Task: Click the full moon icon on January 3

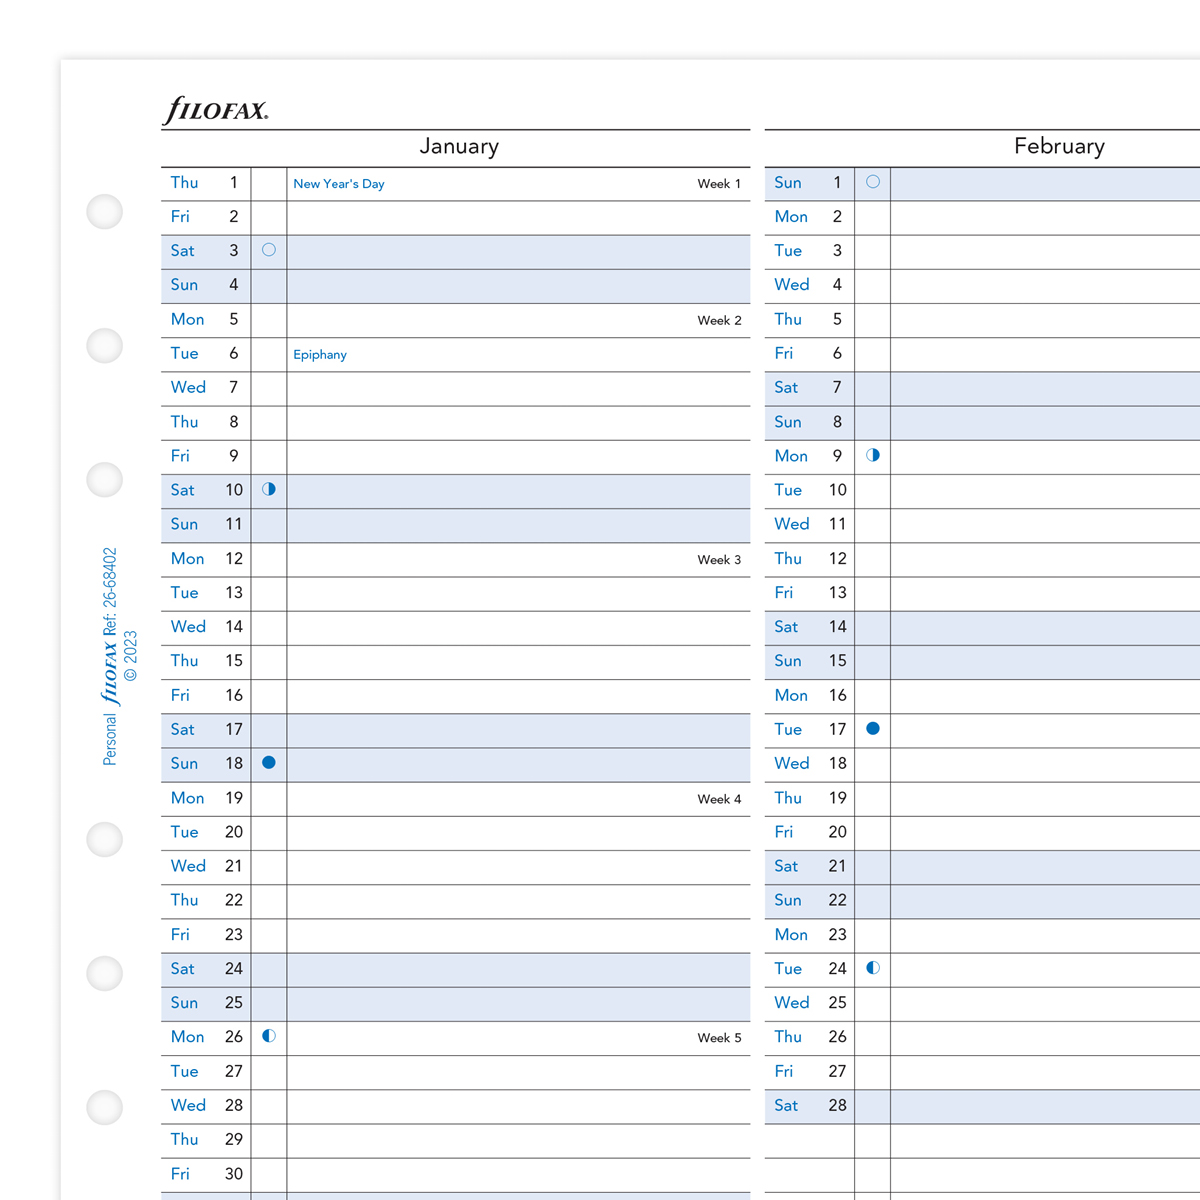Action: click(269, 250)
